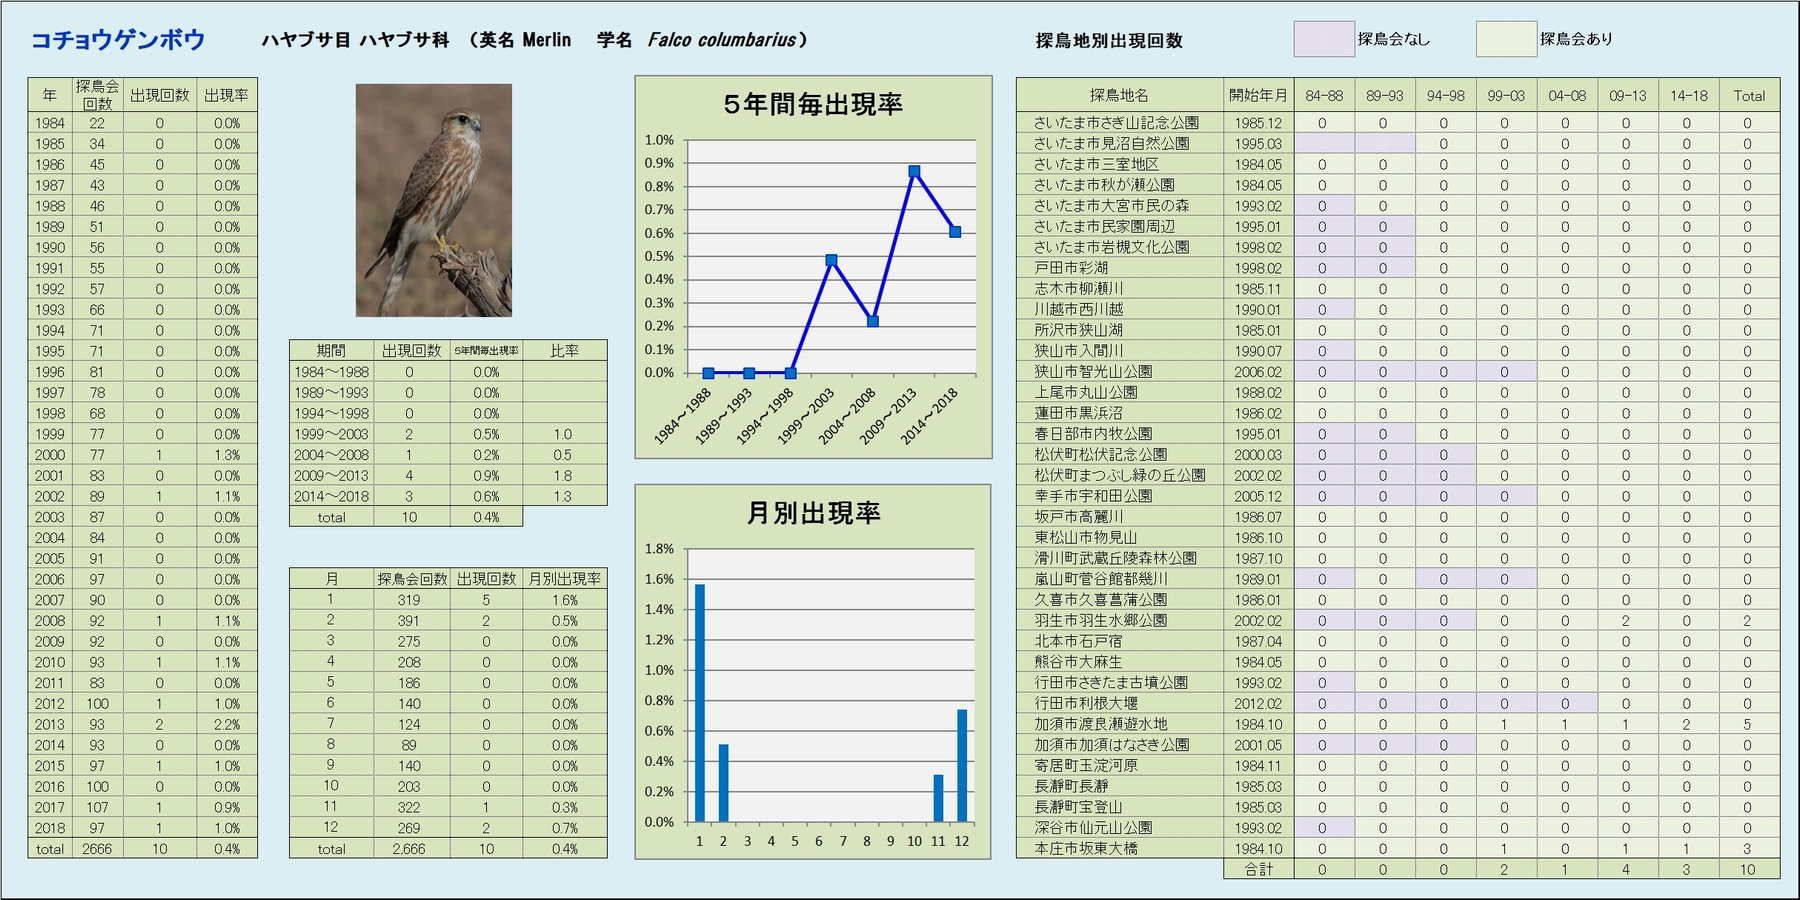The height and width of the screenshot is (900, 1800).
Task: Select the purple 探鳥会なし legend swatch
Action: pos(1323,39)
